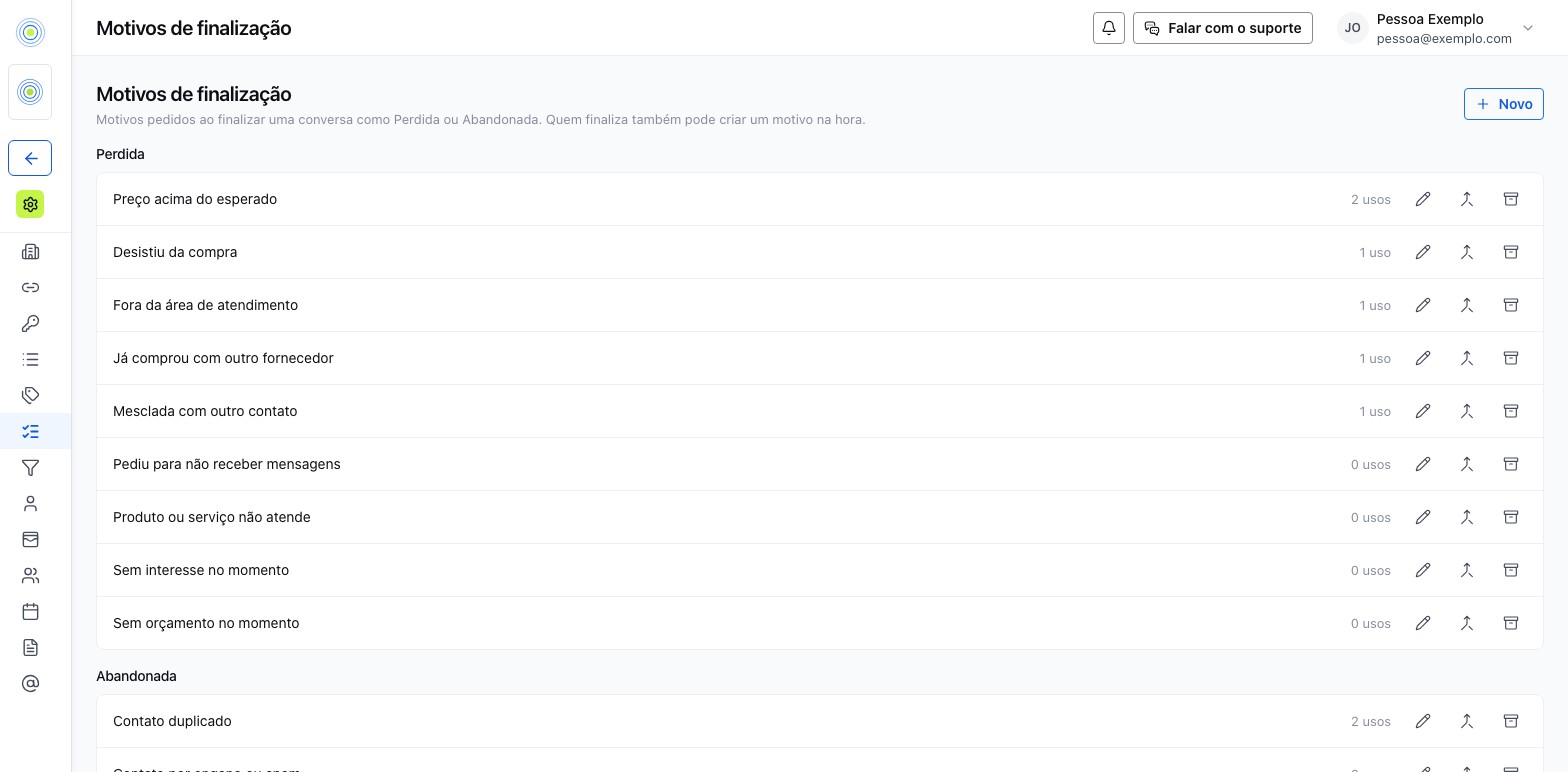Open the at-sign icon in sidebar

(30, 683)
